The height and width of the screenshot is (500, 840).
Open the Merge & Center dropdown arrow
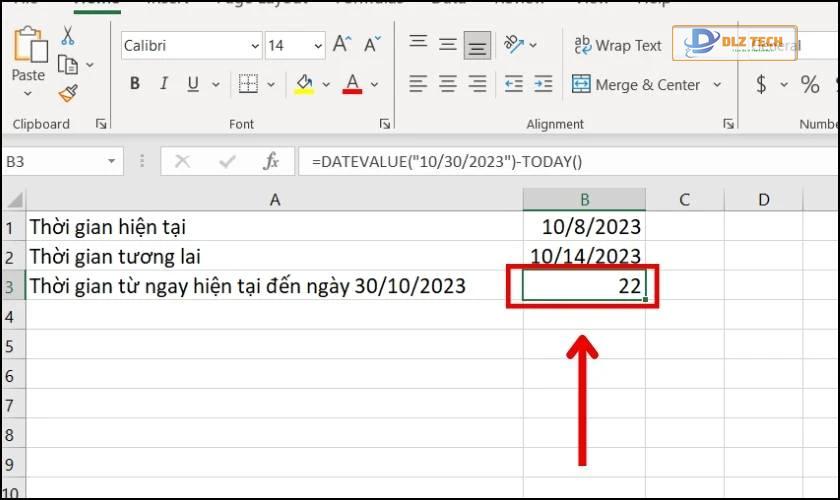717,85
